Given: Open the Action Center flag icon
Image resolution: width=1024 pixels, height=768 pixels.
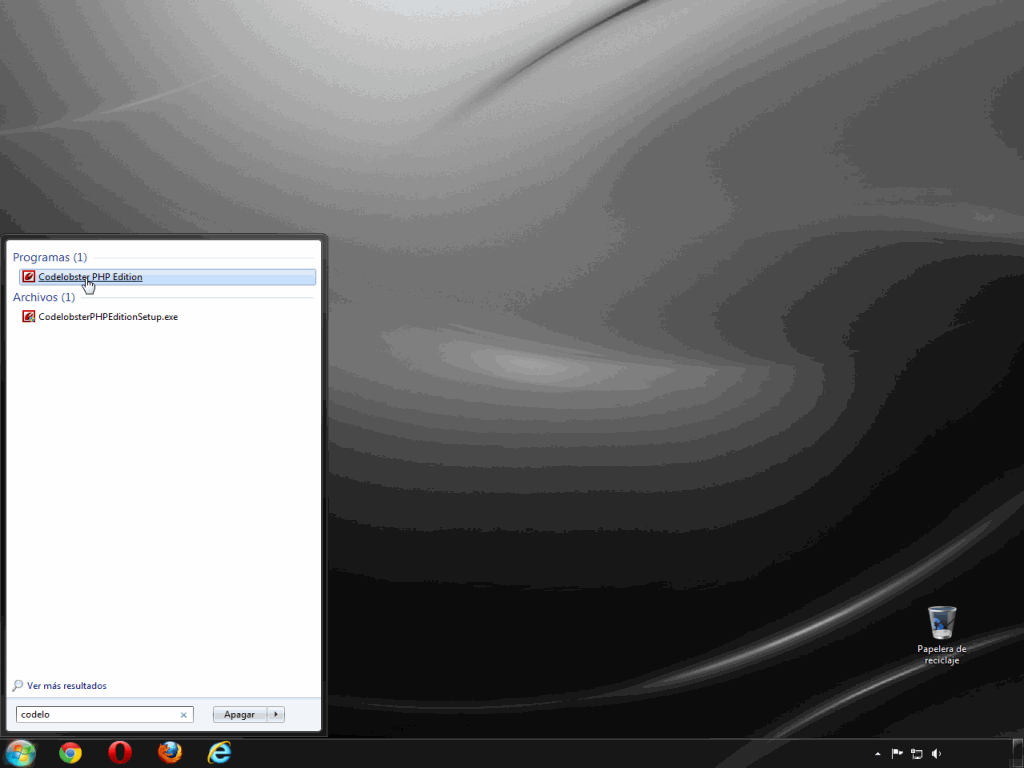Looking at the screenshot, I should point(897,754).
